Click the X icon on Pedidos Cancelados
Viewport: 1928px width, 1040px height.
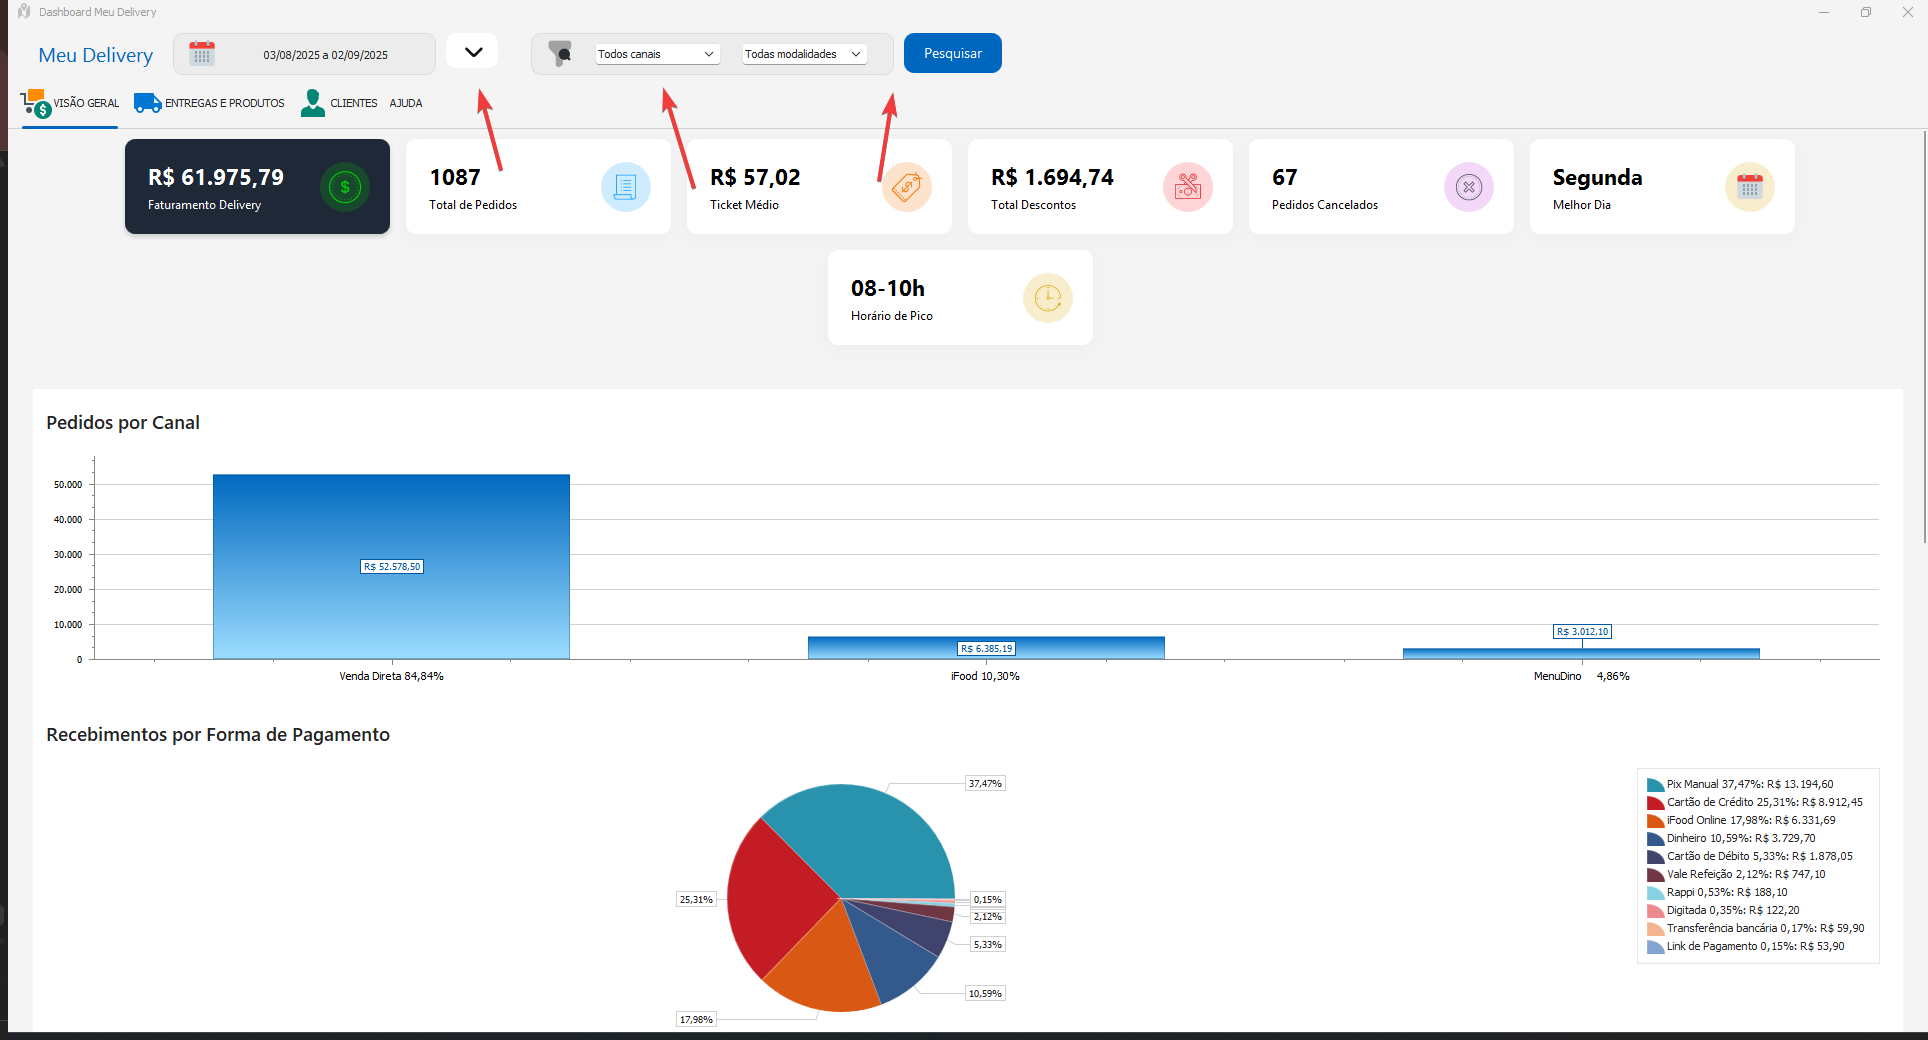[x=1468, y=187]
